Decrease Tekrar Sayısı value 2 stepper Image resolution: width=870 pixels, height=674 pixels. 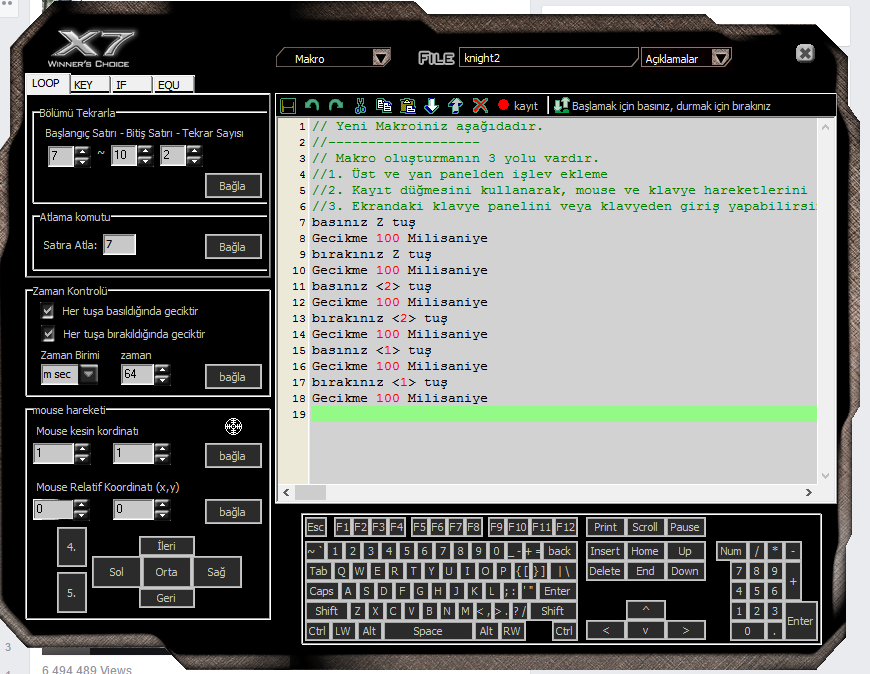194,161
